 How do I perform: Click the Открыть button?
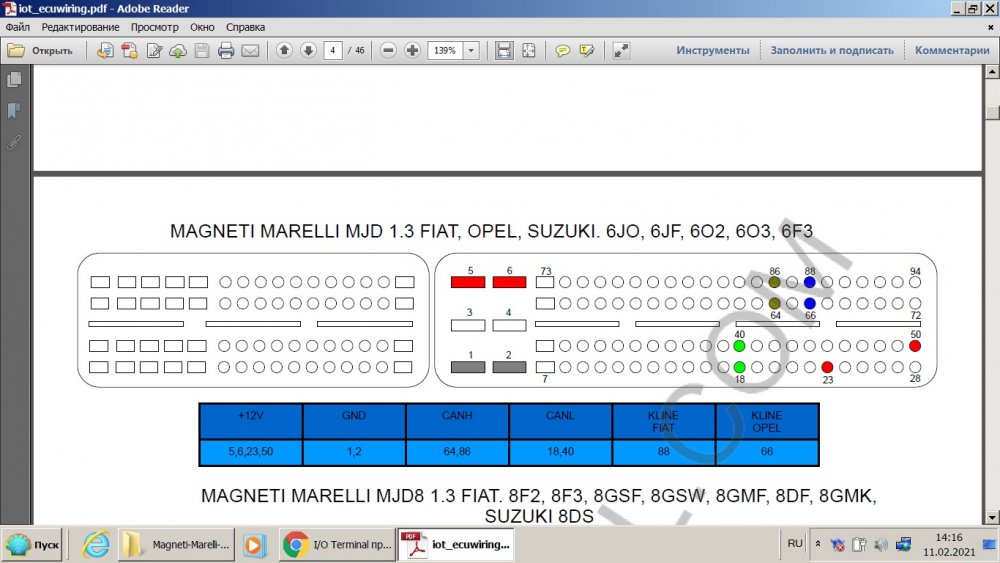(x=41, y=50)
